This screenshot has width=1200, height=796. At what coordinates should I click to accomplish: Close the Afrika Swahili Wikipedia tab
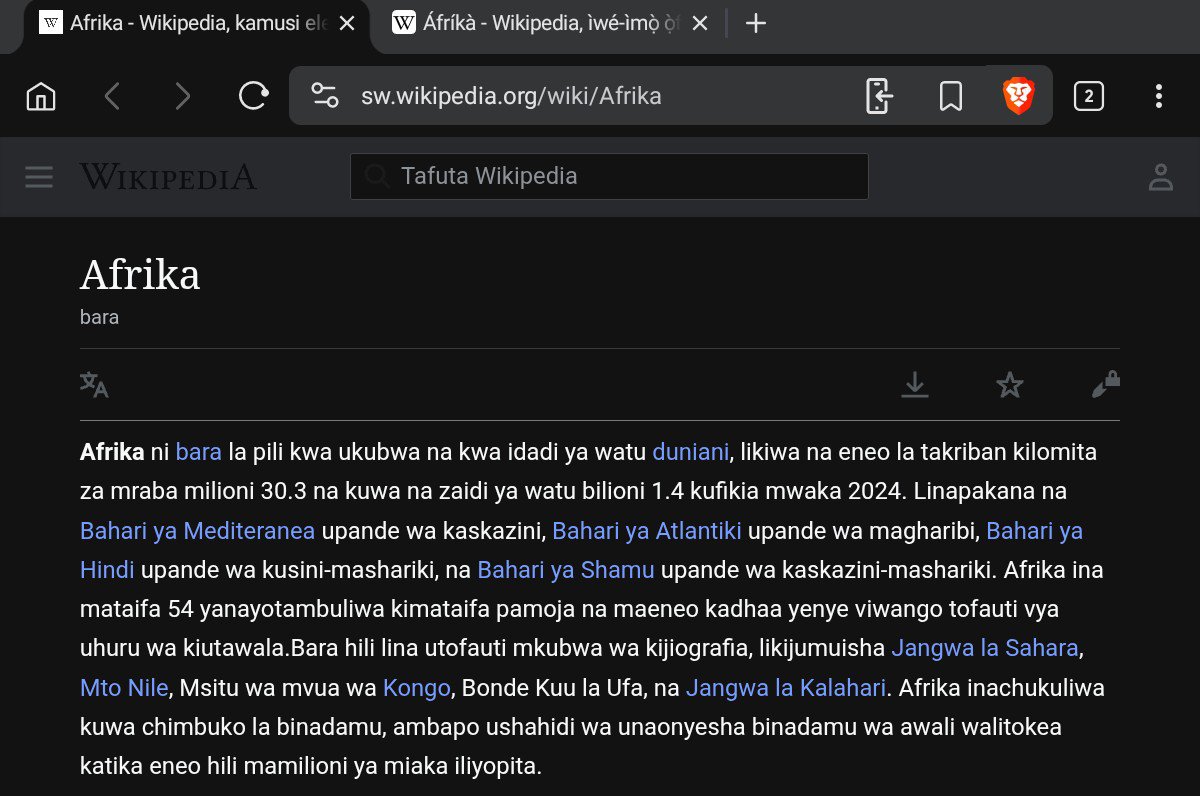(347, 24)
